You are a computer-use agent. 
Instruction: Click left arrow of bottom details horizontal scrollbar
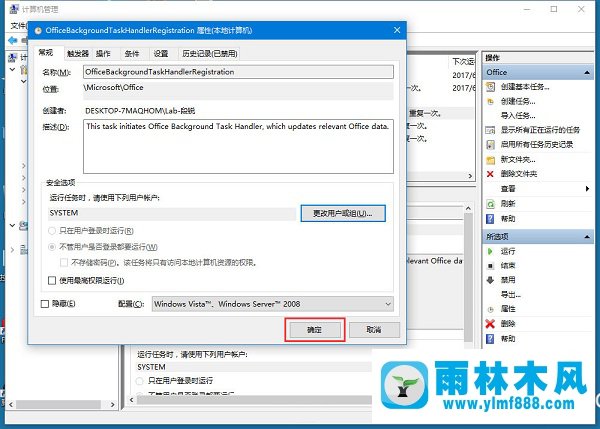(132, 400)
